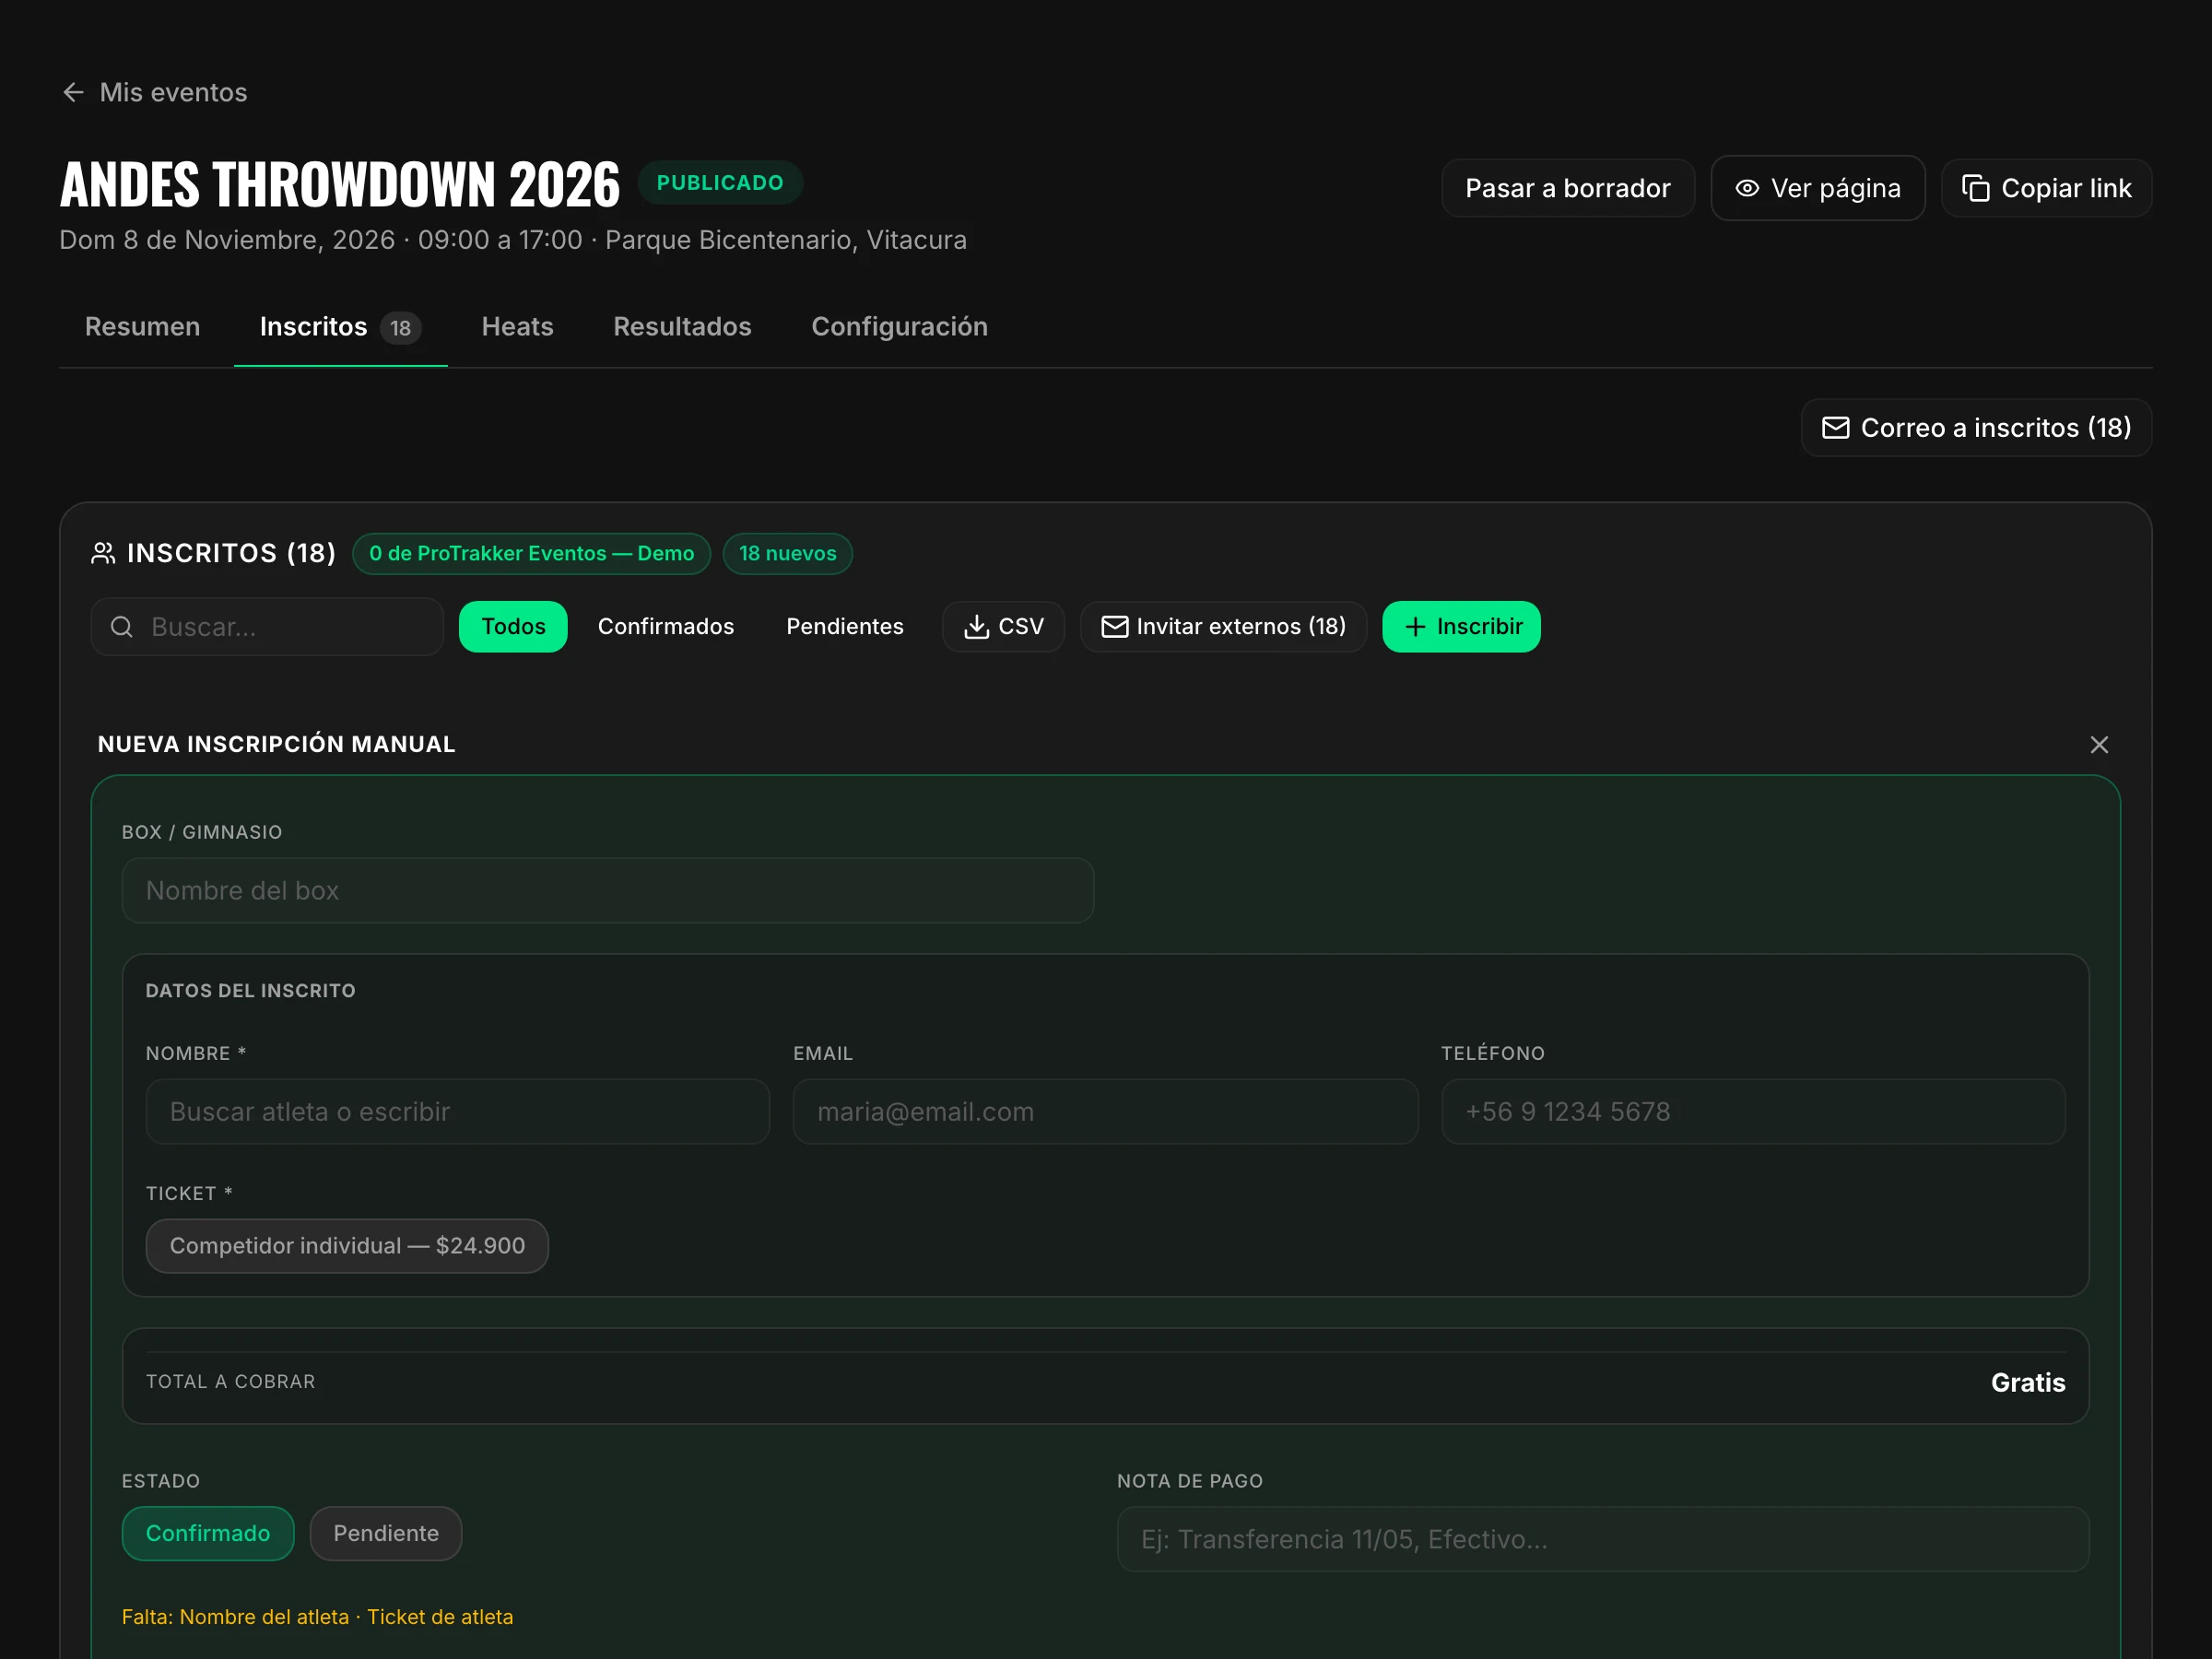Viewport: 2212px width, 1659px height.
Task: Click the magnifier icon in search box
Action: [122, 627]
